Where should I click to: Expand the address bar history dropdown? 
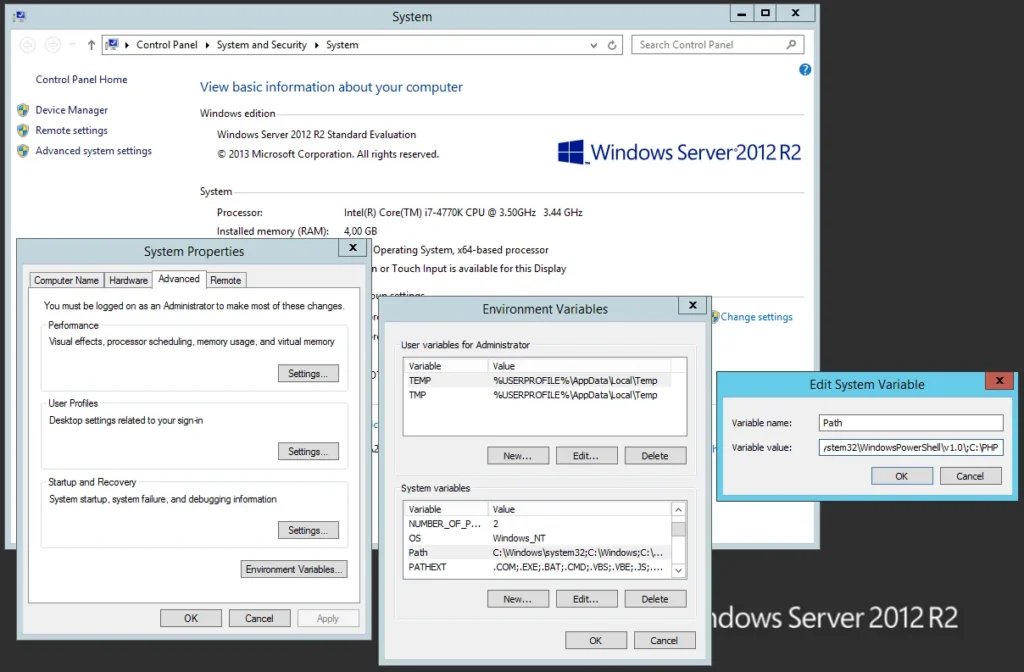click(x=595, y=45)
